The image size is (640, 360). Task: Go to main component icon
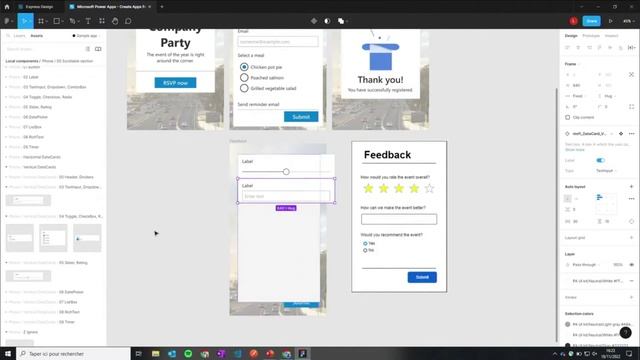pyautogui.click(x=621, y=133)
